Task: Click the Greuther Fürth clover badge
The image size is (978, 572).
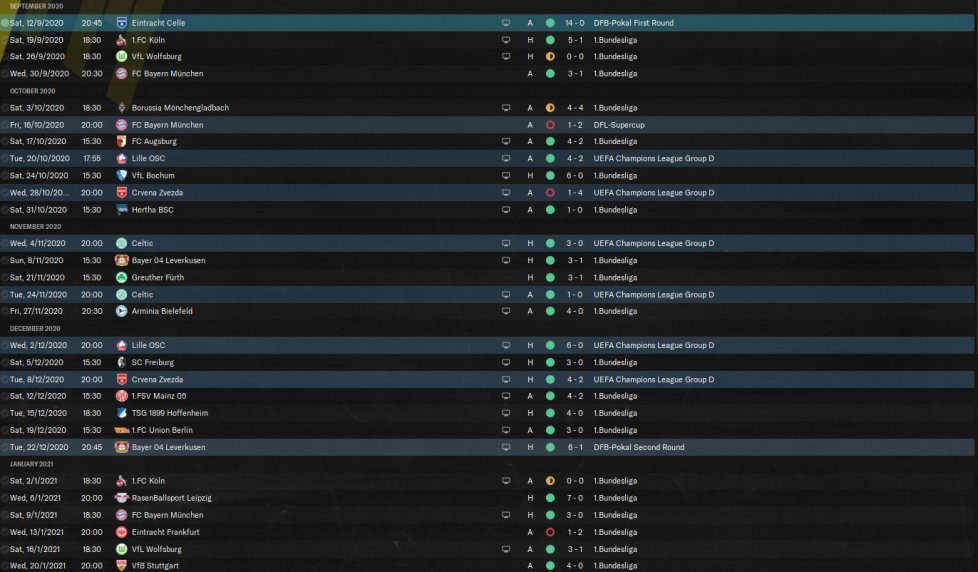Action: [x=121, y=277]
